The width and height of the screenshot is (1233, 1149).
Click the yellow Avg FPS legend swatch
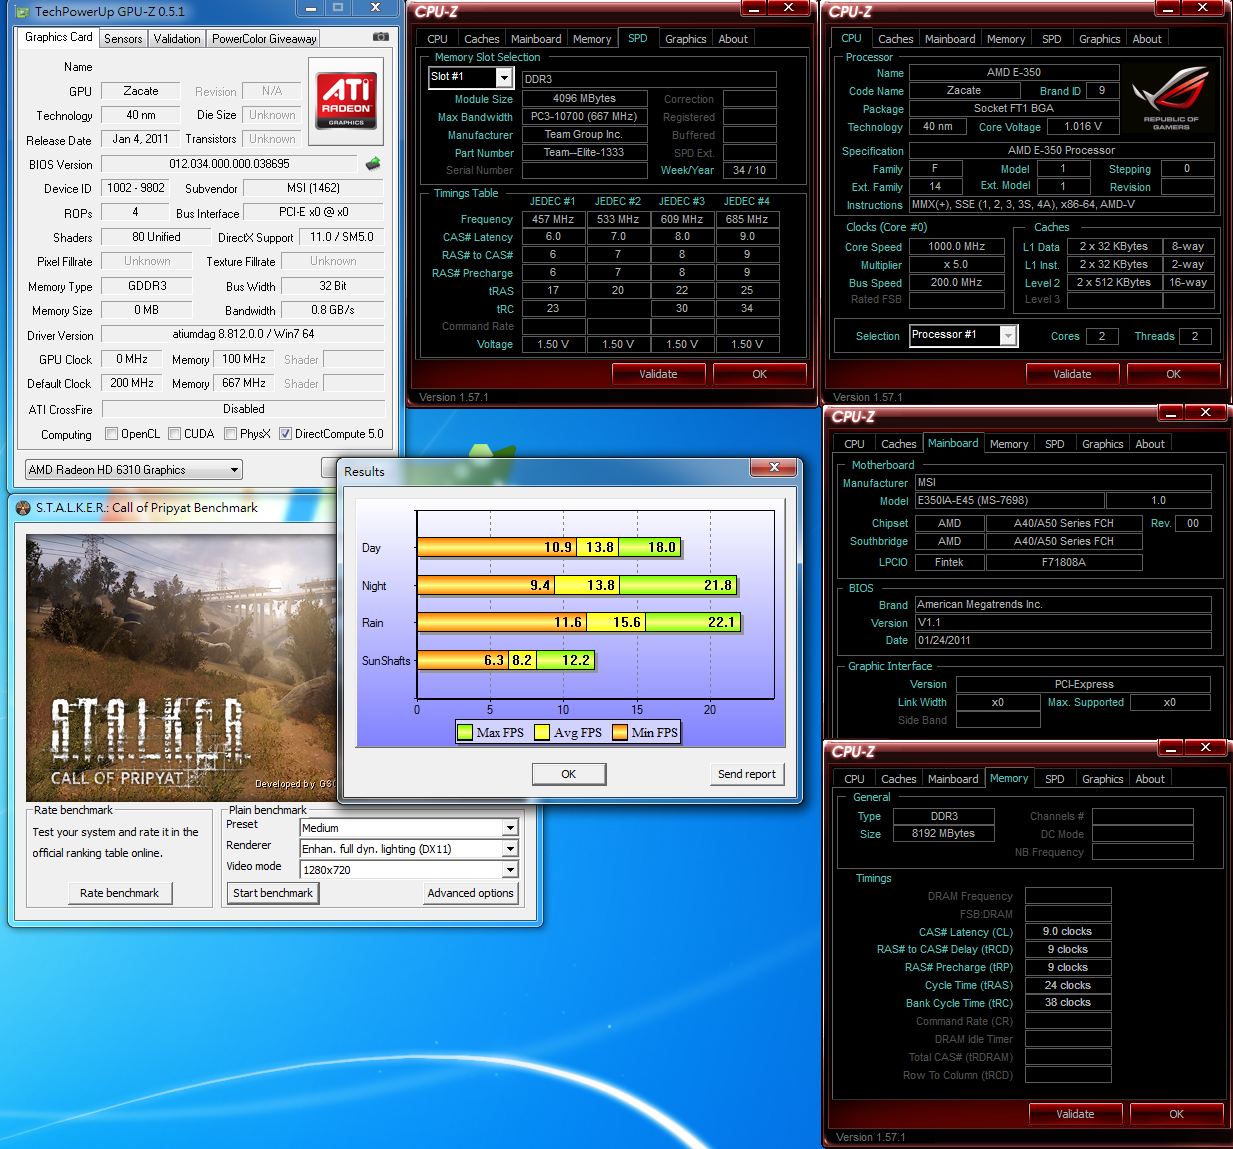pyautogui.click(x=542, y=732)
